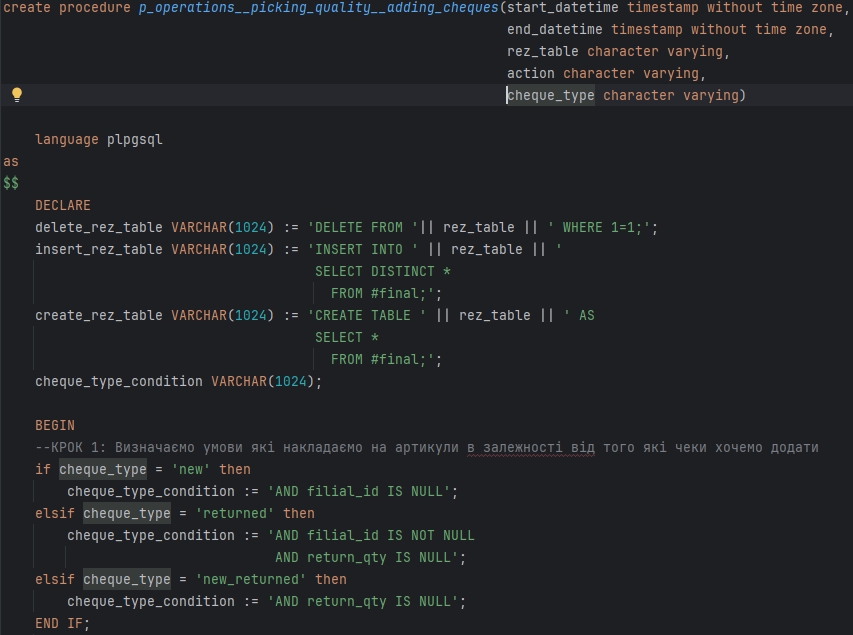
Task: Click procedure name p_operations__picking_quality__adding_cheques
Action: [318, 8]
